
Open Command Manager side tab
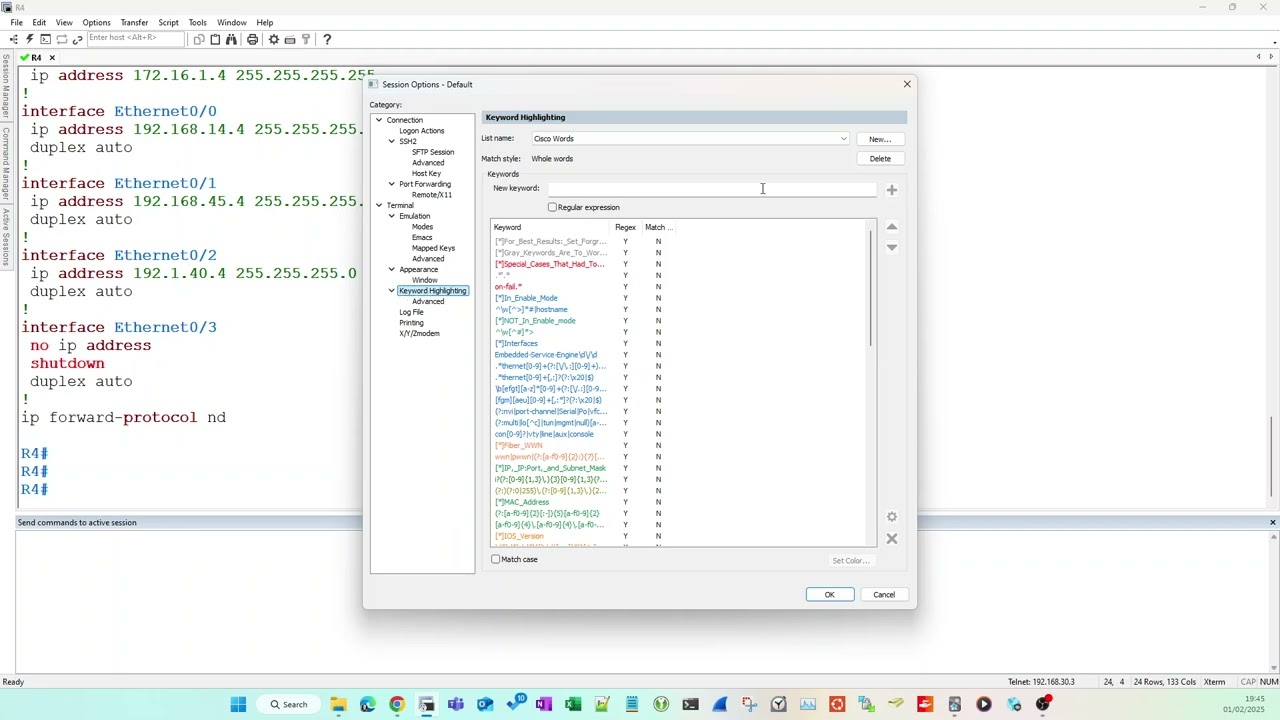click(6, 162)
